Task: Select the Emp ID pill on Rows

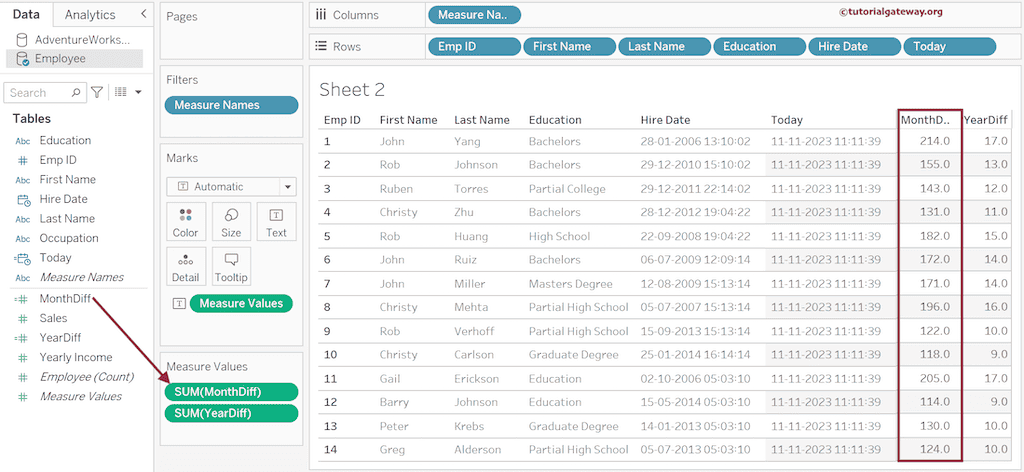Action: coord(474,46)
